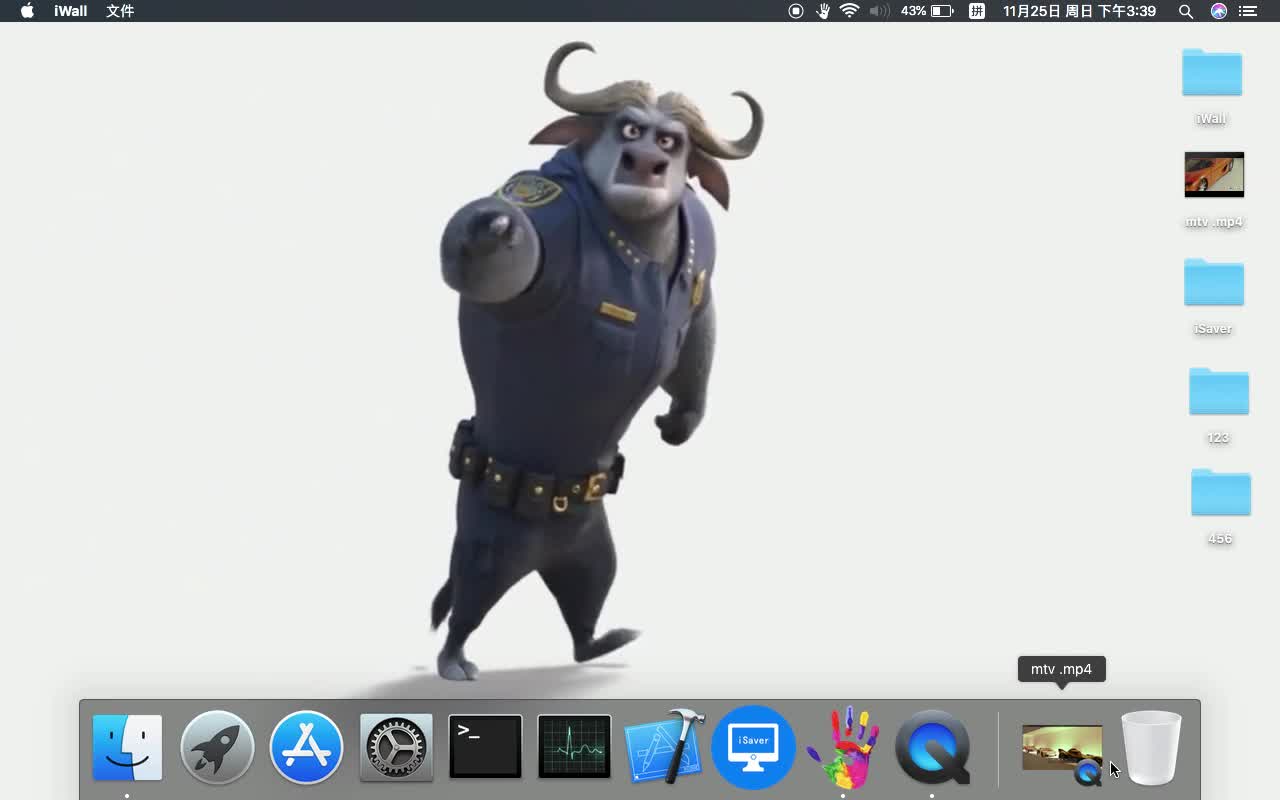Viewport: 1280px width, 800px height.
Task: Open iWall colorful hand icon
Action: [843, 747]
